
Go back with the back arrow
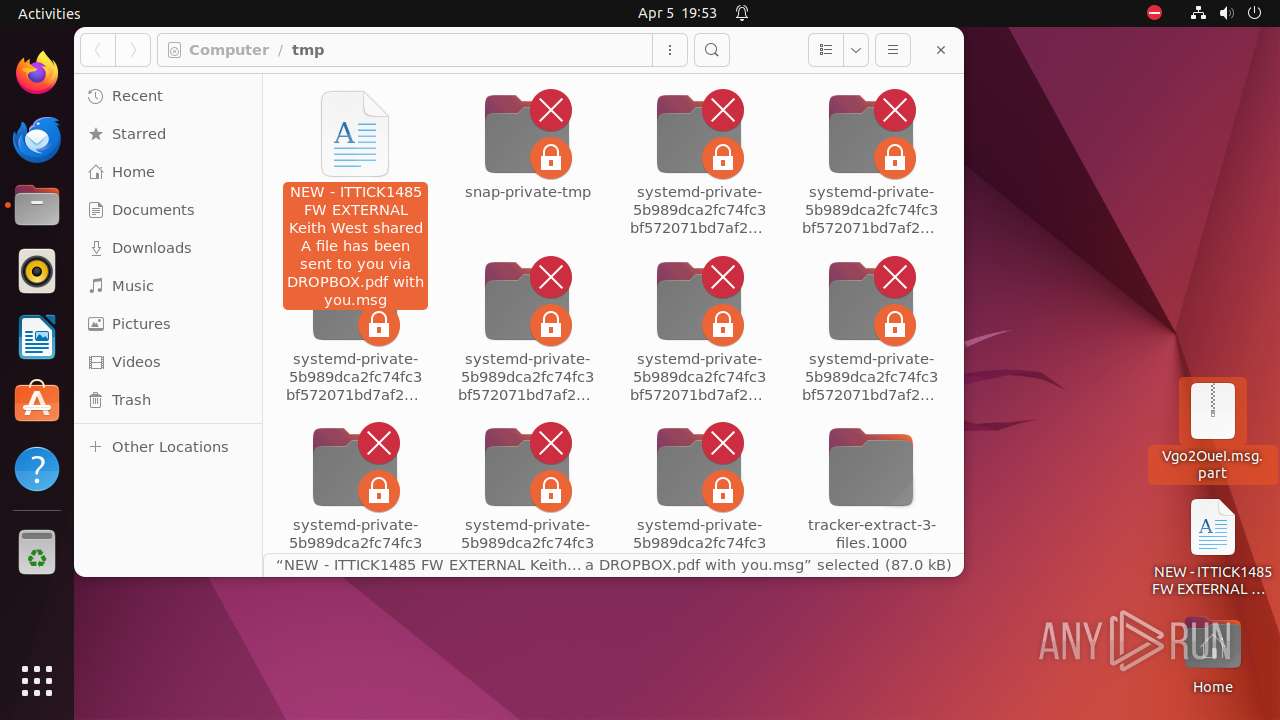coord(98,50)
